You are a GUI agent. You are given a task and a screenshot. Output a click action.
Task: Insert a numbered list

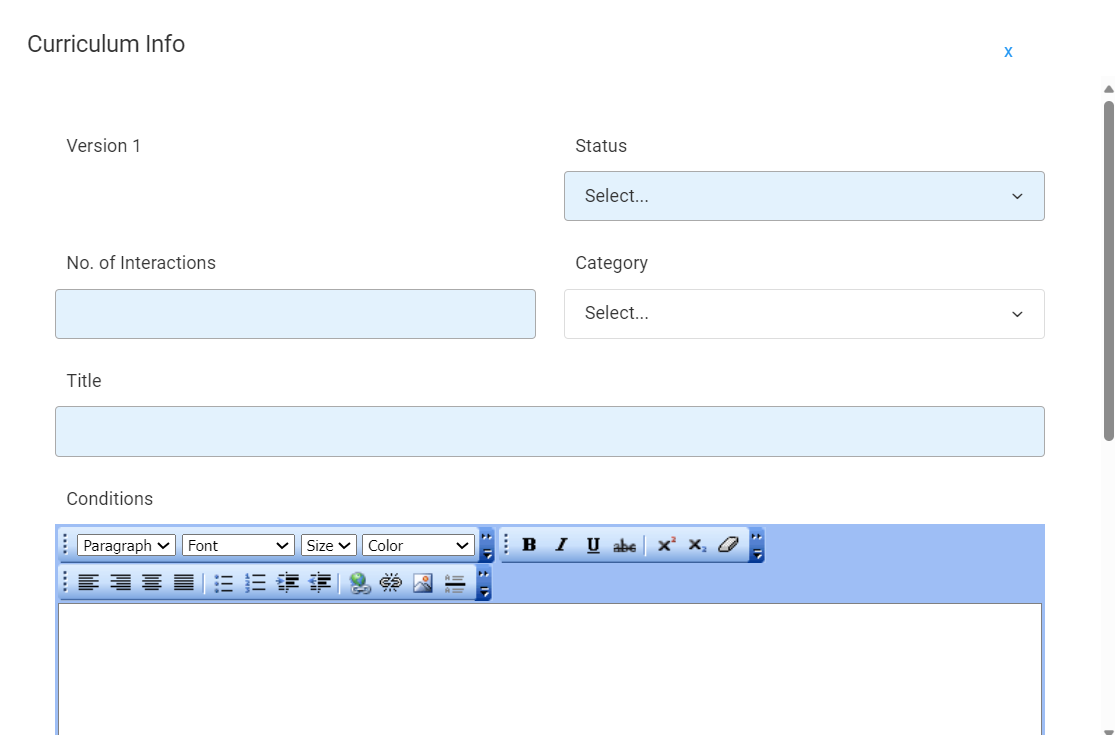255,583
